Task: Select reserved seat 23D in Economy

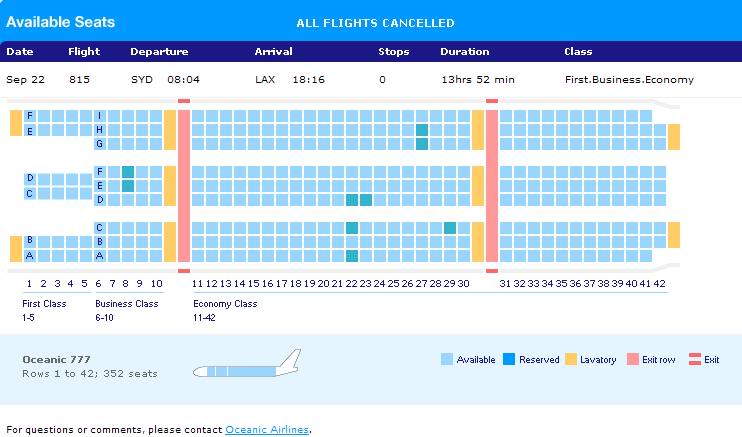Action: click(366, 200)
